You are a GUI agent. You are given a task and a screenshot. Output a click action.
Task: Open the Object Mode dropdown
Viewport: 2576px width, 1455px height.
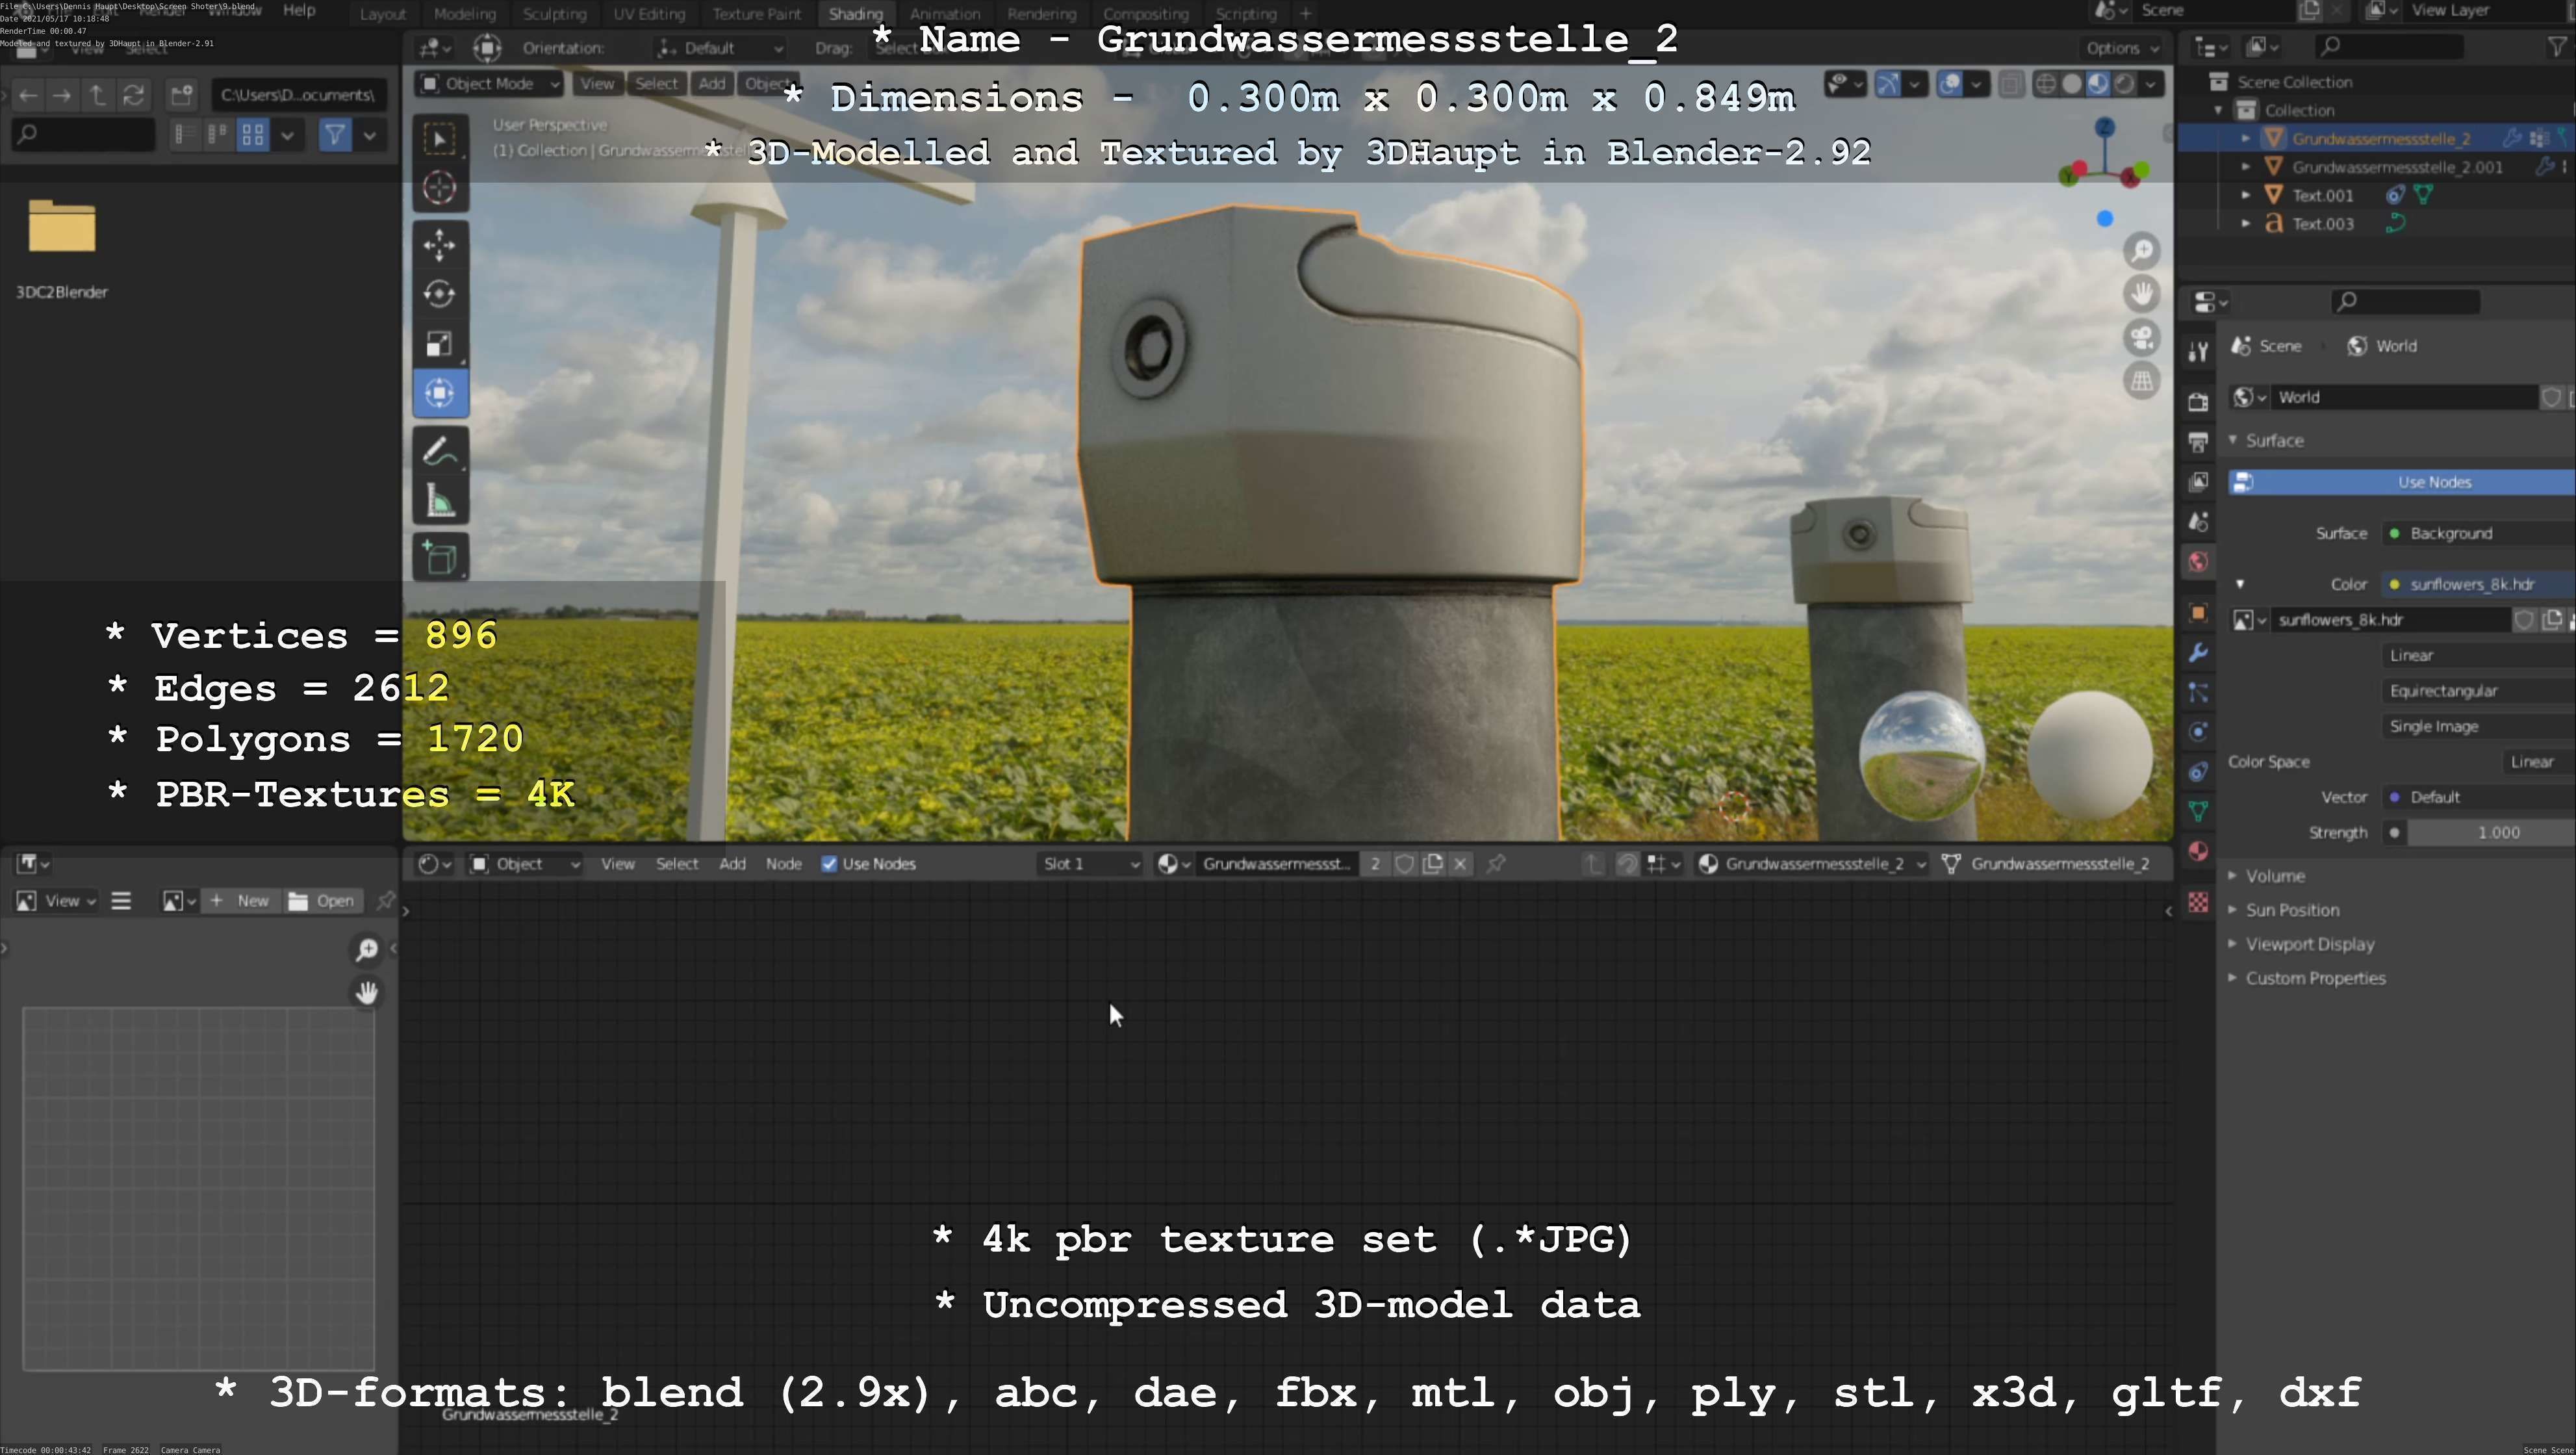tap(489, 84)
